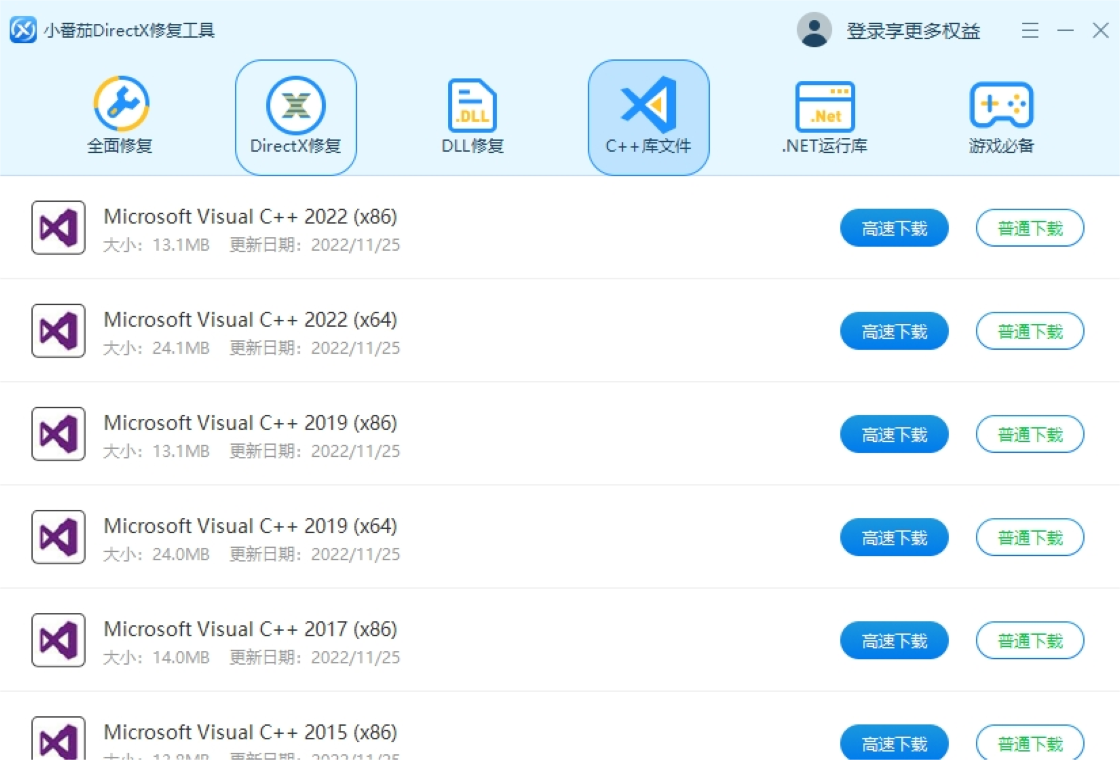Open the 全面修复 wrench icon tab
The width and height of the screenshot is (1120, 760).
pyautogui.click(x=120, y=116)
